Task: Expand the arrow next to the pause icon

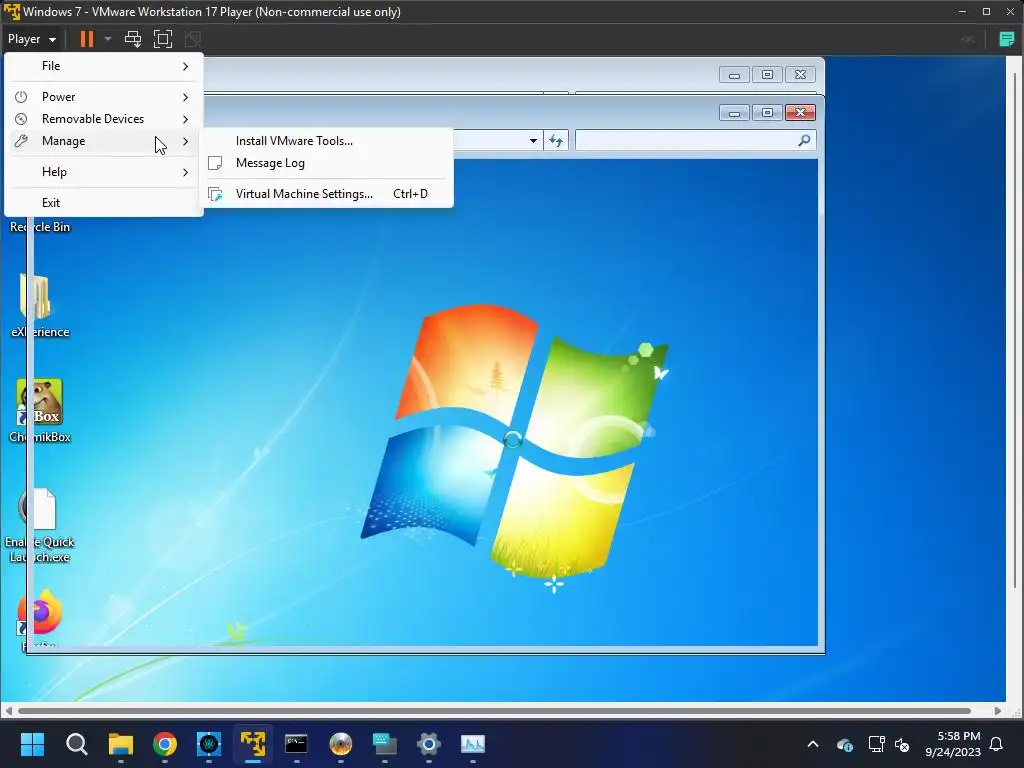Action: 108,39
